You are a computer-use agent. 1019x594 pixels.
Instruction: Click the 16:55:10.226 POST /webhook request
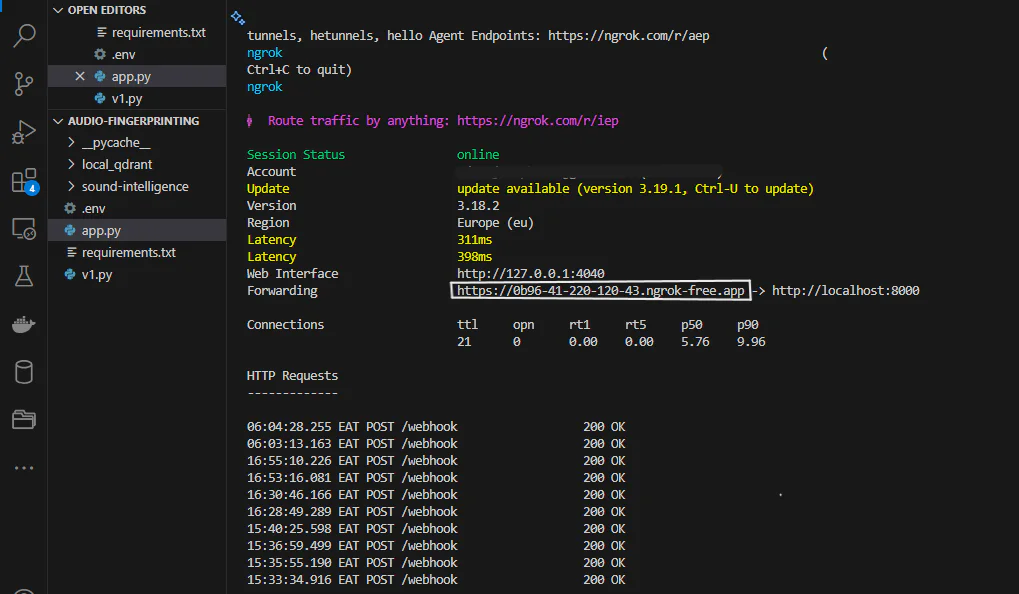pyautogui.click(x=435, y=461)
